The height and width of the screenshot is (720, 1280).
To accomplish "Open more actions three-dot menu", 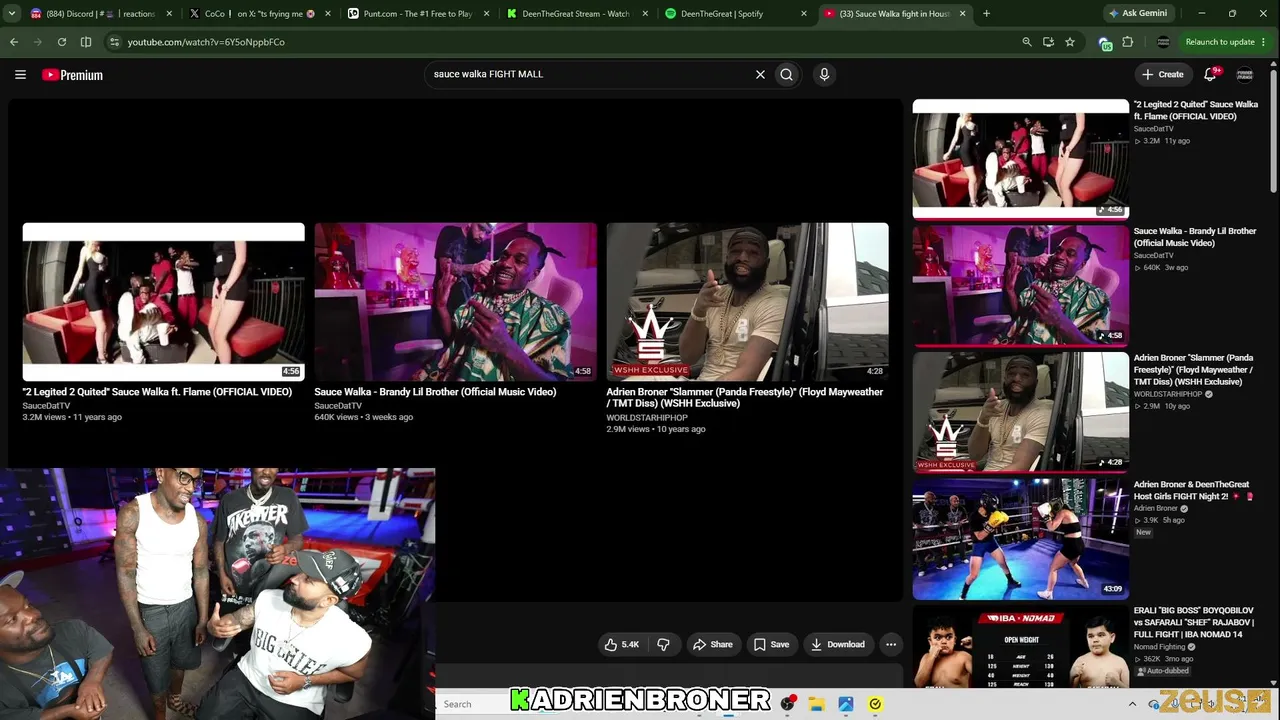I will tap(891, 645).
